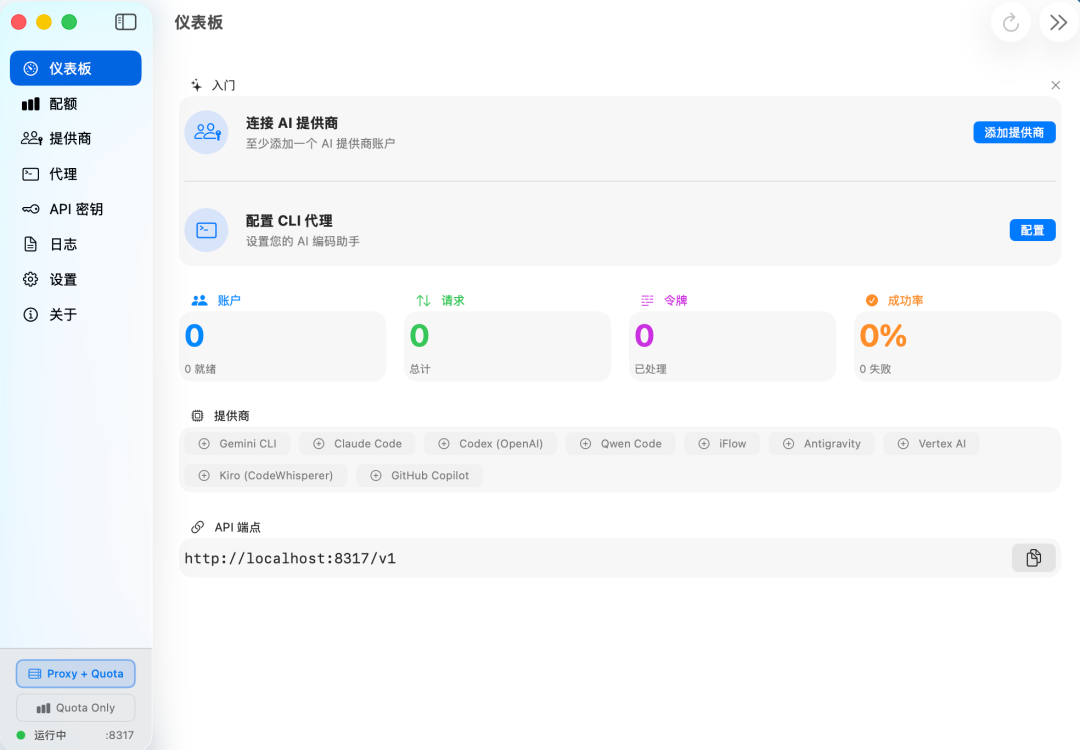Click the 连接 AI 提供商 people icon
The width and height of the screenshot is (1080, 750).
(207, 132)
